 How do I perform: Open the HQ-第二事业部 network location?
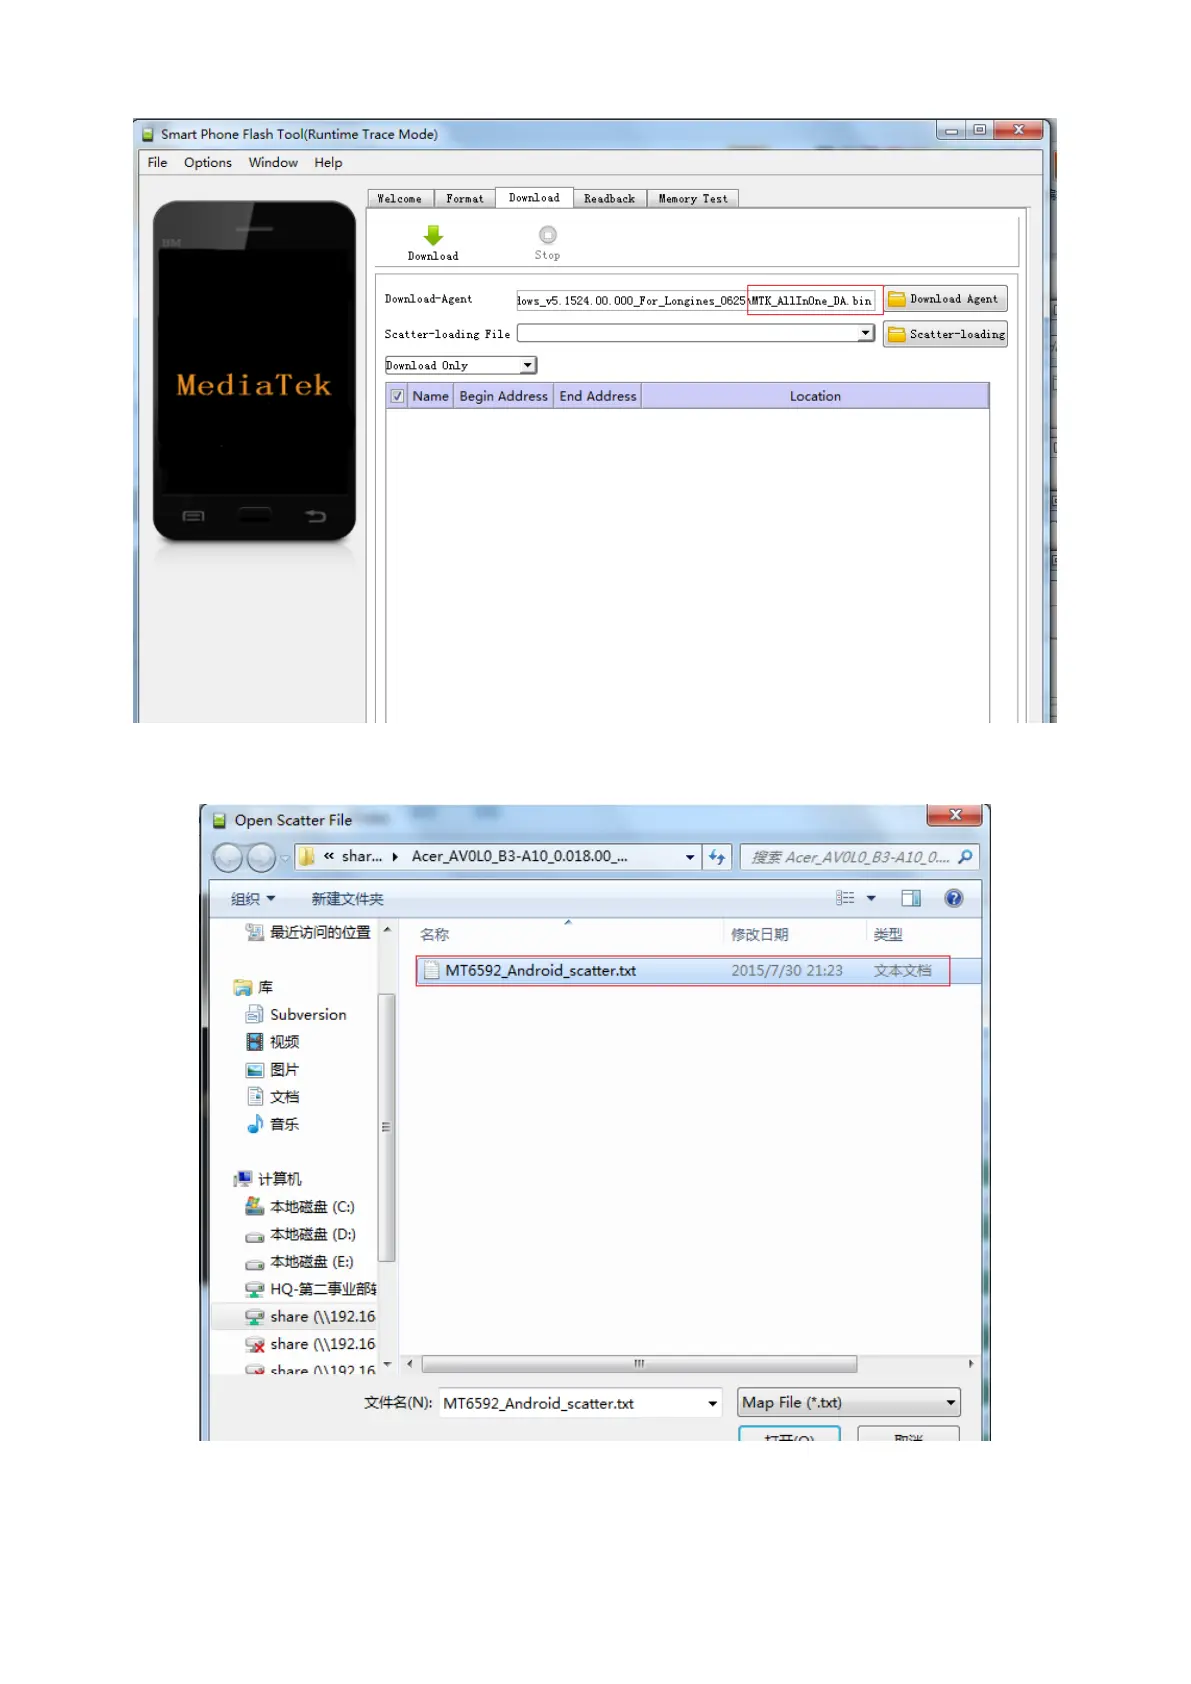pyautogui.click(x=311, y=1289)
